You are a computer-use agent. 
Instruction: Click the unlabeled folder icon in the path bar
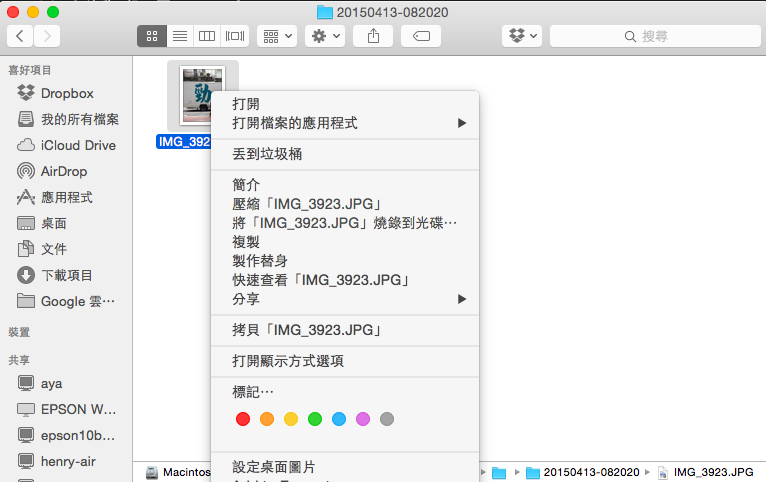499,473
